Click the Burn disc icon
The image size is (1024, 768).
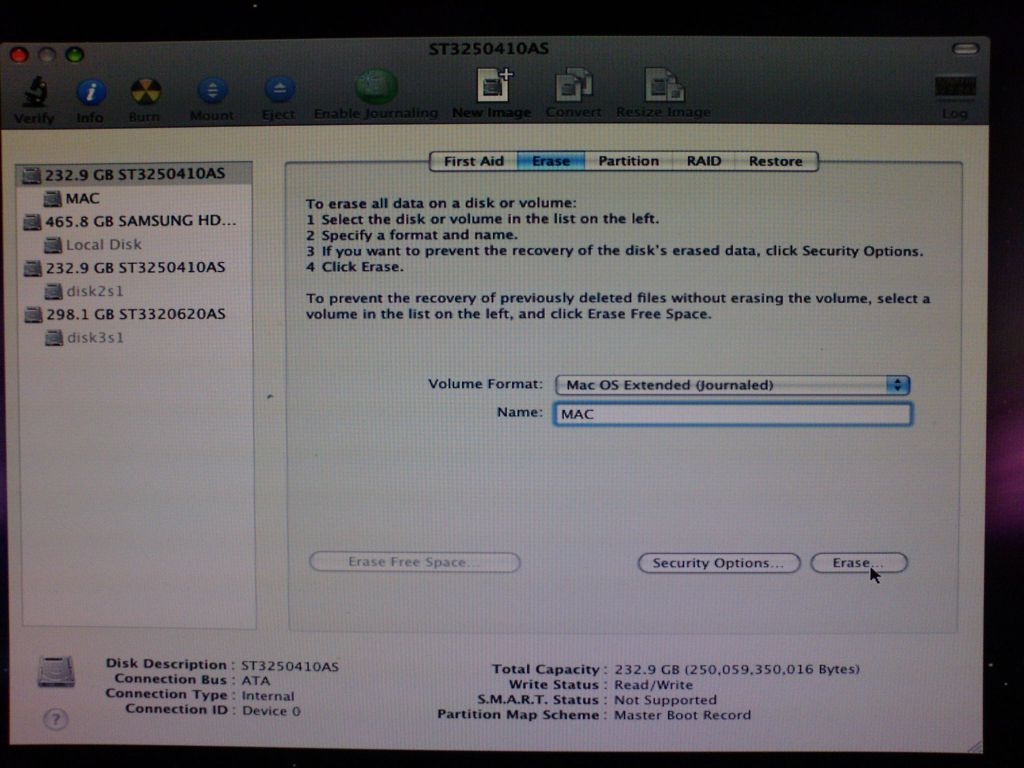click(145, 91)
